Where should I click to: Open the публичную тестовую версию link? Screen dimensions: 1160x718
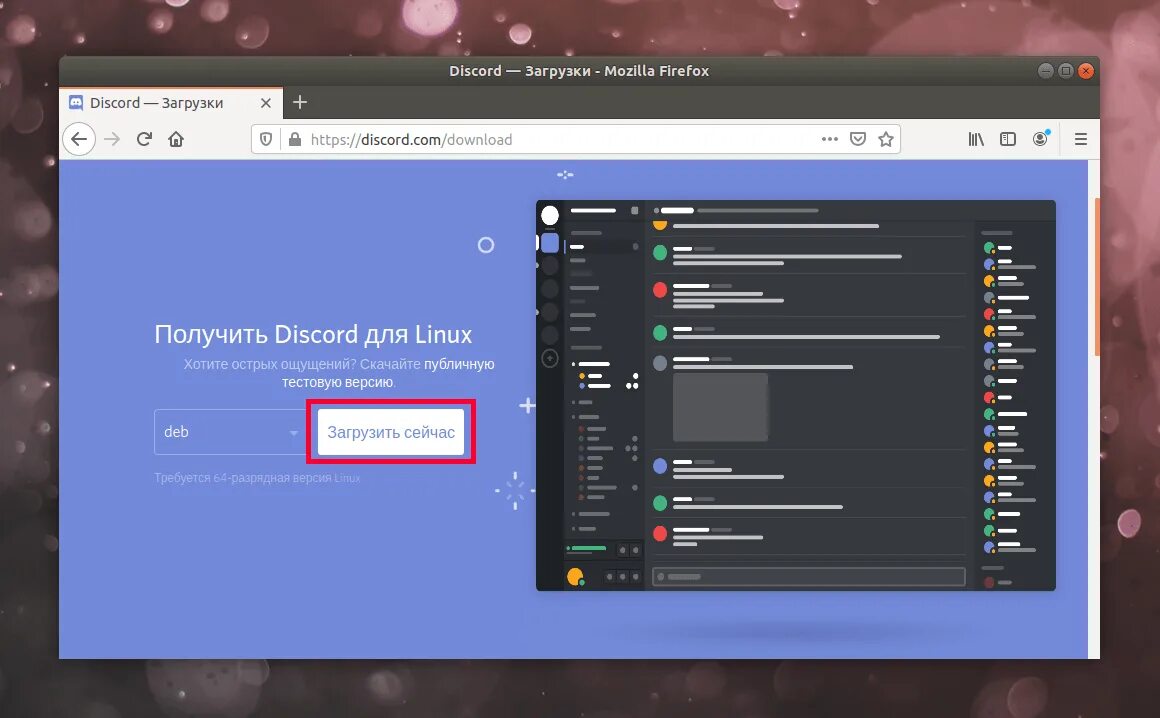388,373
